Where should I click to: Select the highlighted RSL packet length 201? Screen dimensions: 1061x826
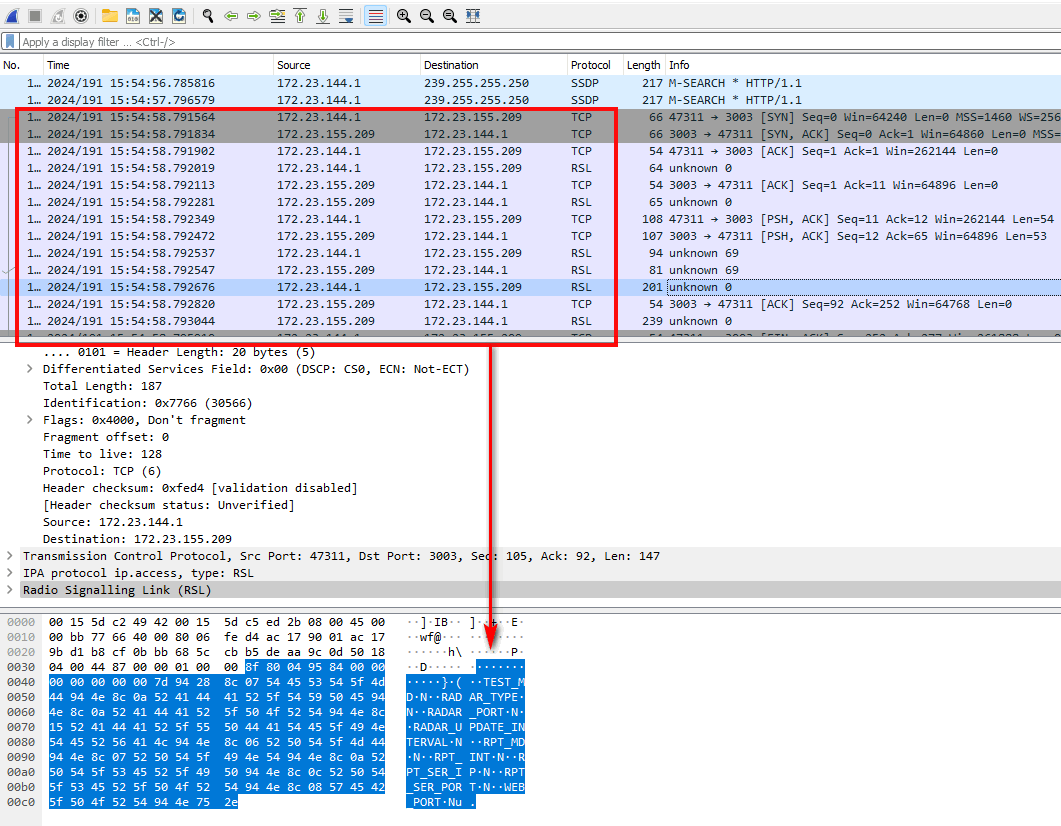pos(530,287)
